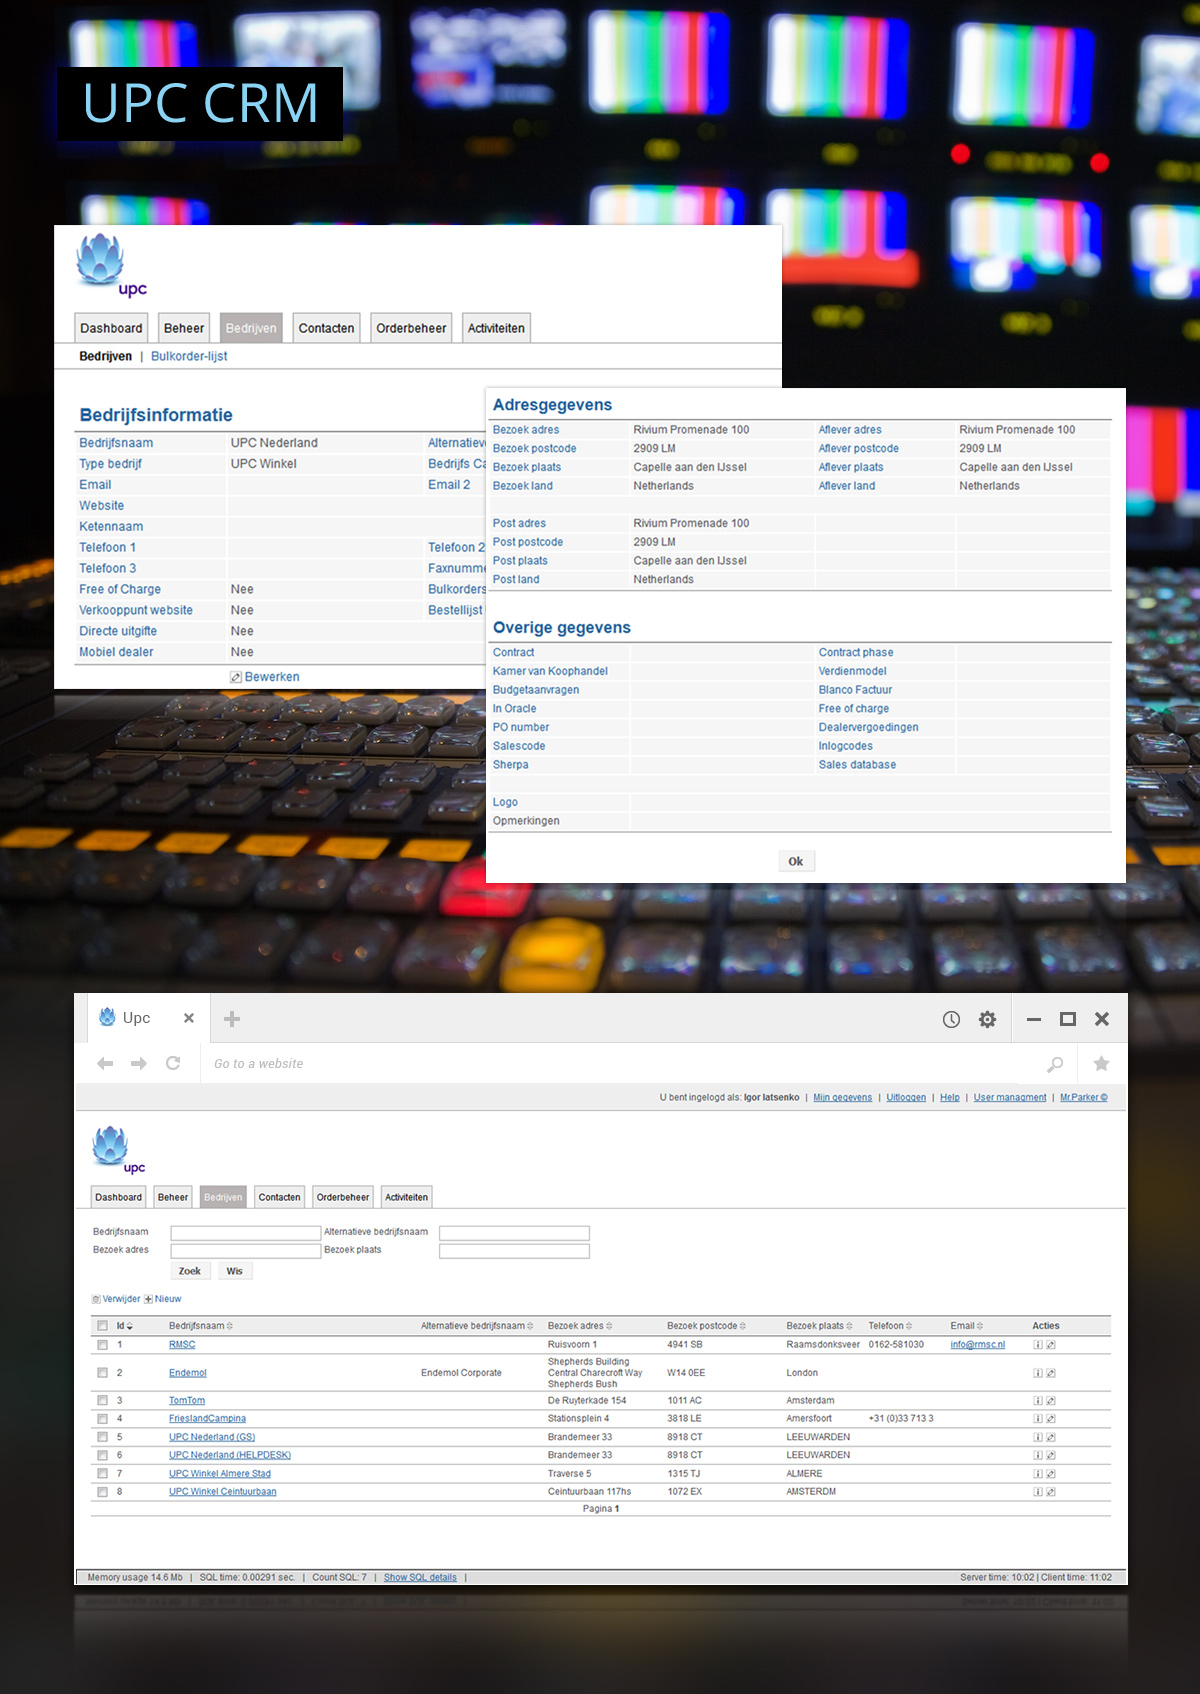Add a company with the Nieuw link

163,1299
